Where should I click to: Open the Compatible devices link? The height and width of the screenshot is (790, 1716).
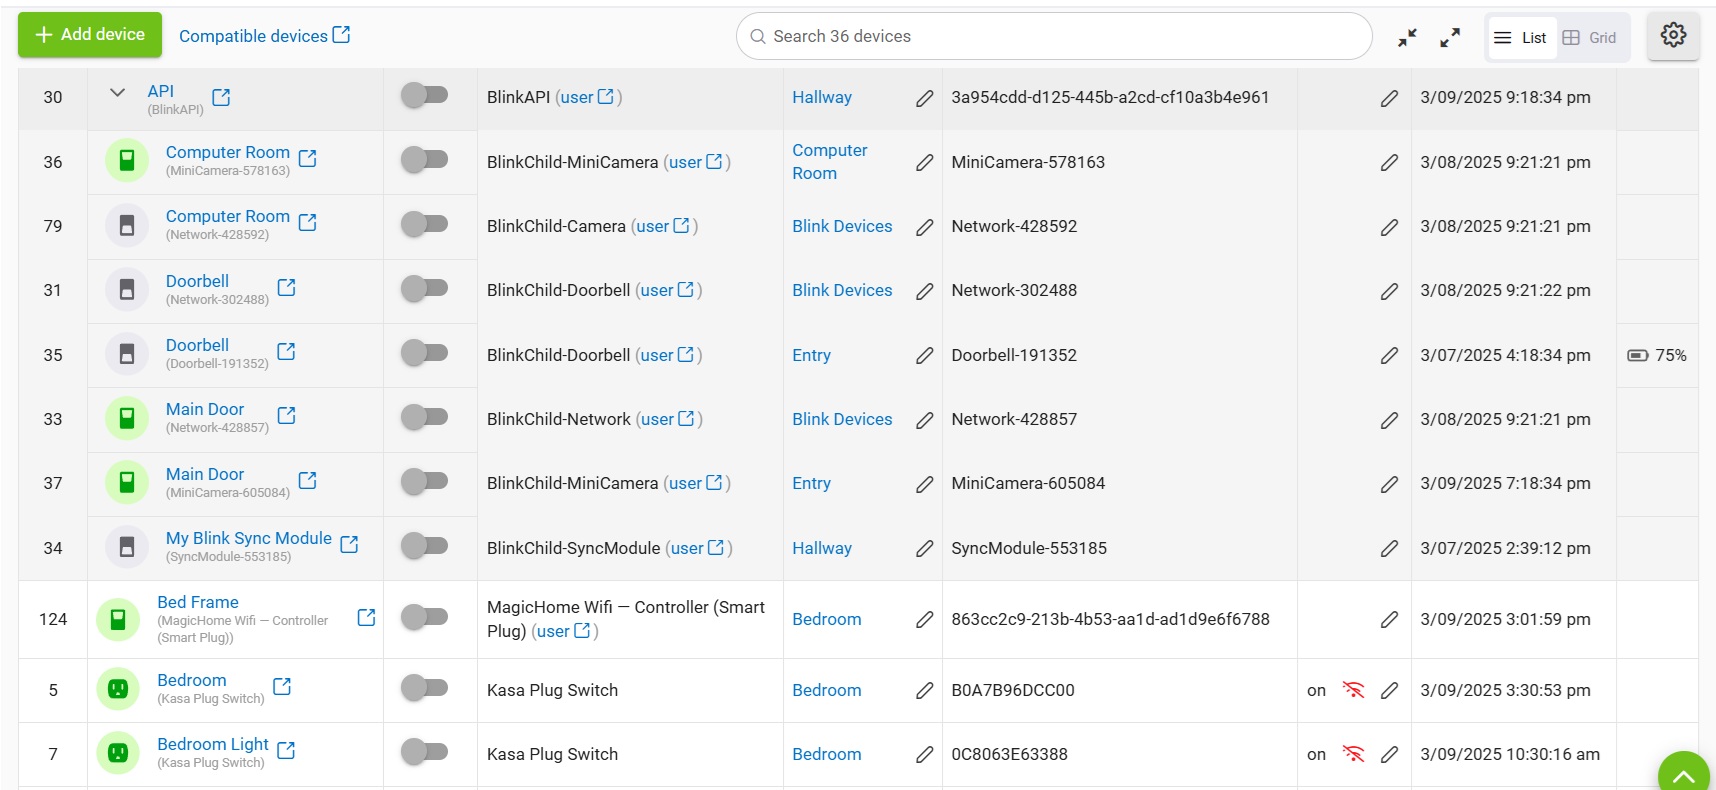pyautogui.click(x=253, y=36)
